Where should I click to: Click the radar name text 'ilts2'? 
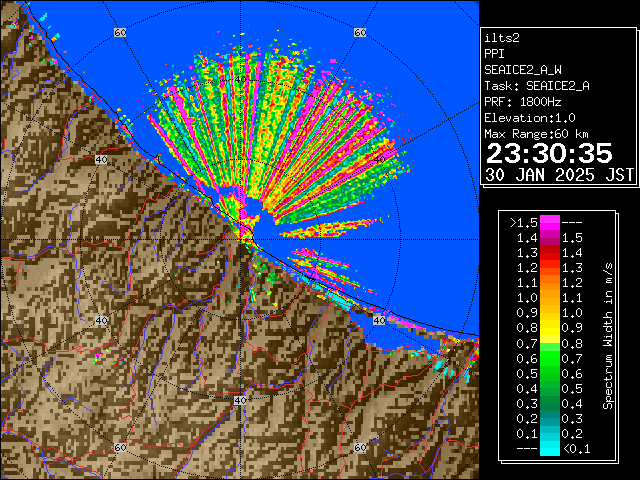(502, 38)
